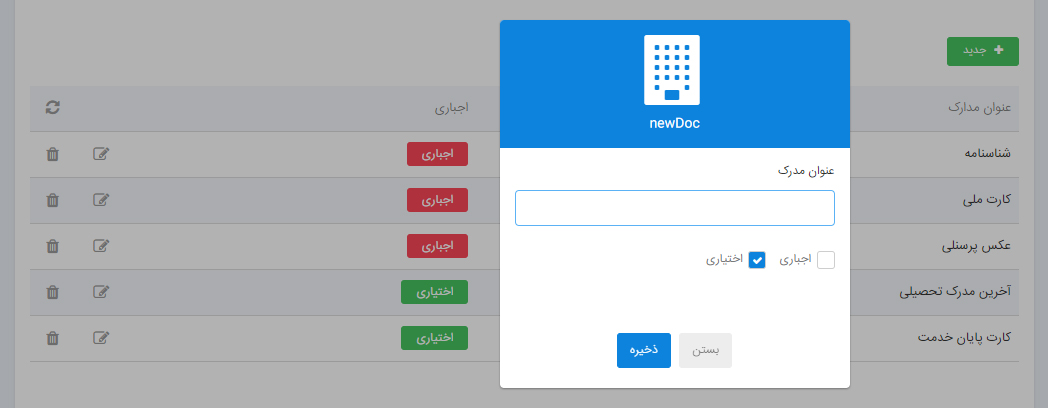Viewport: 1048px width, 408px height.
Task: Click the green جدید new button
Action: [x=982, y=51]
